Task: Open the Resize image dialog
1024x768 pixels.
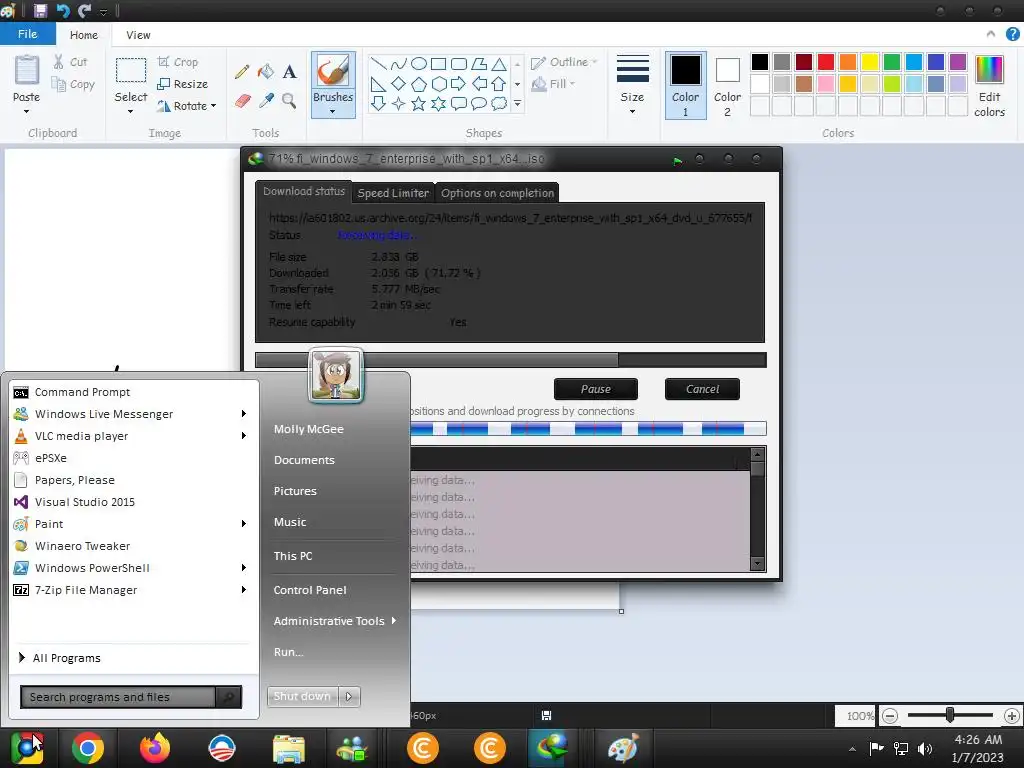Action: 183,84
